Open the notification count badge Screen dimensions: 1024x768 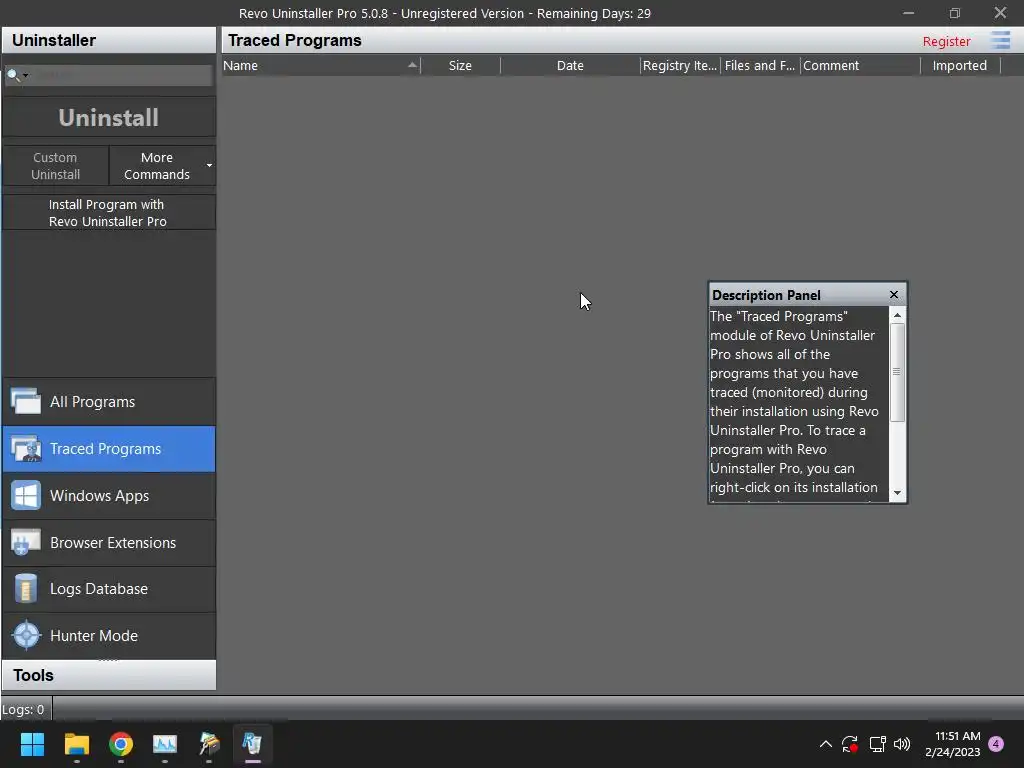point(996,744)
